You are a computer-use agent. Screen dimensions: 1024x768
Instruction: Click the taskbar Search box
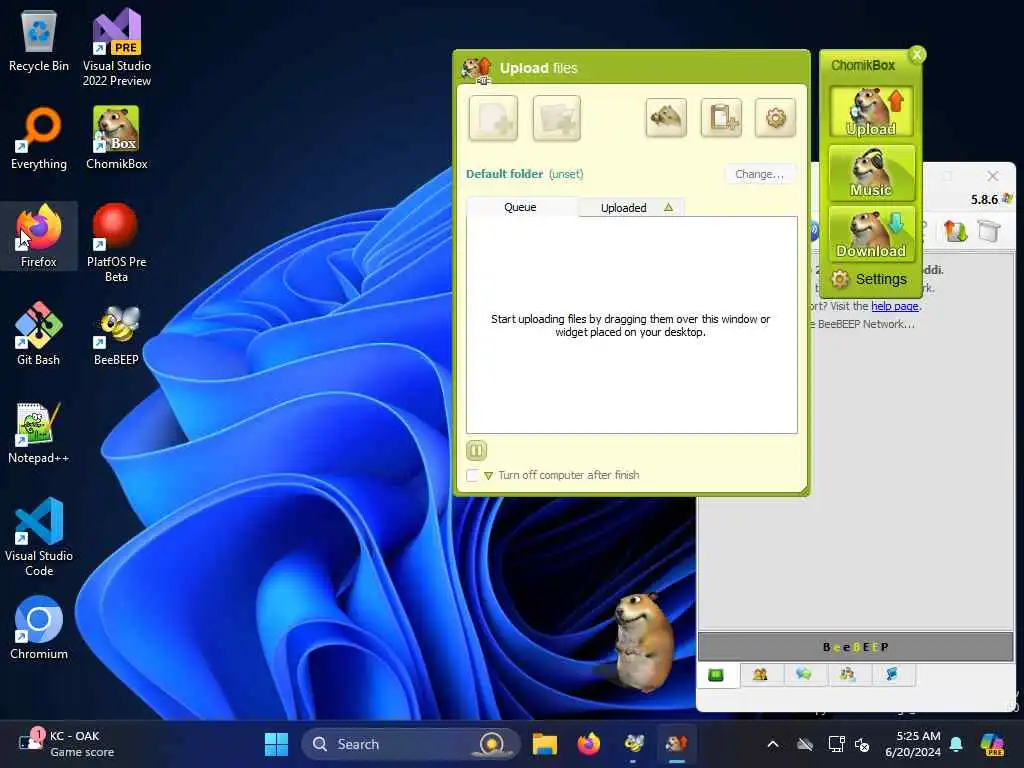click(410, 744)
